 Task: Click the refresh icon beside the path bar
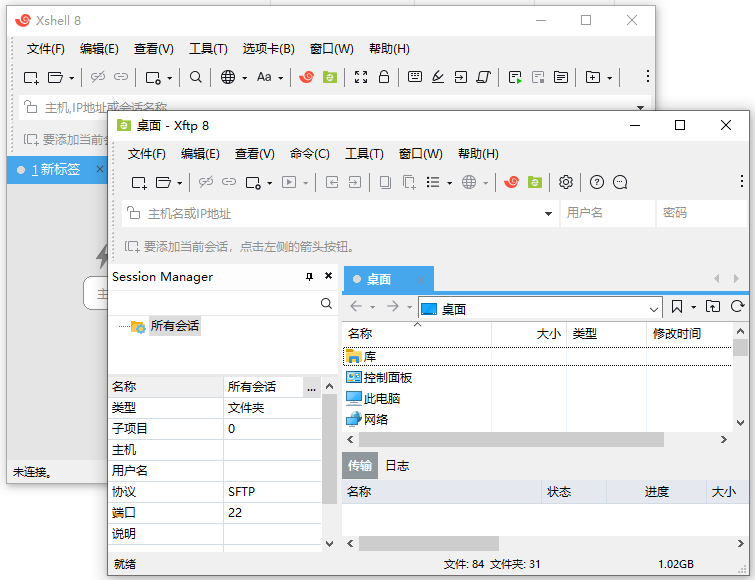click(737, 307)
